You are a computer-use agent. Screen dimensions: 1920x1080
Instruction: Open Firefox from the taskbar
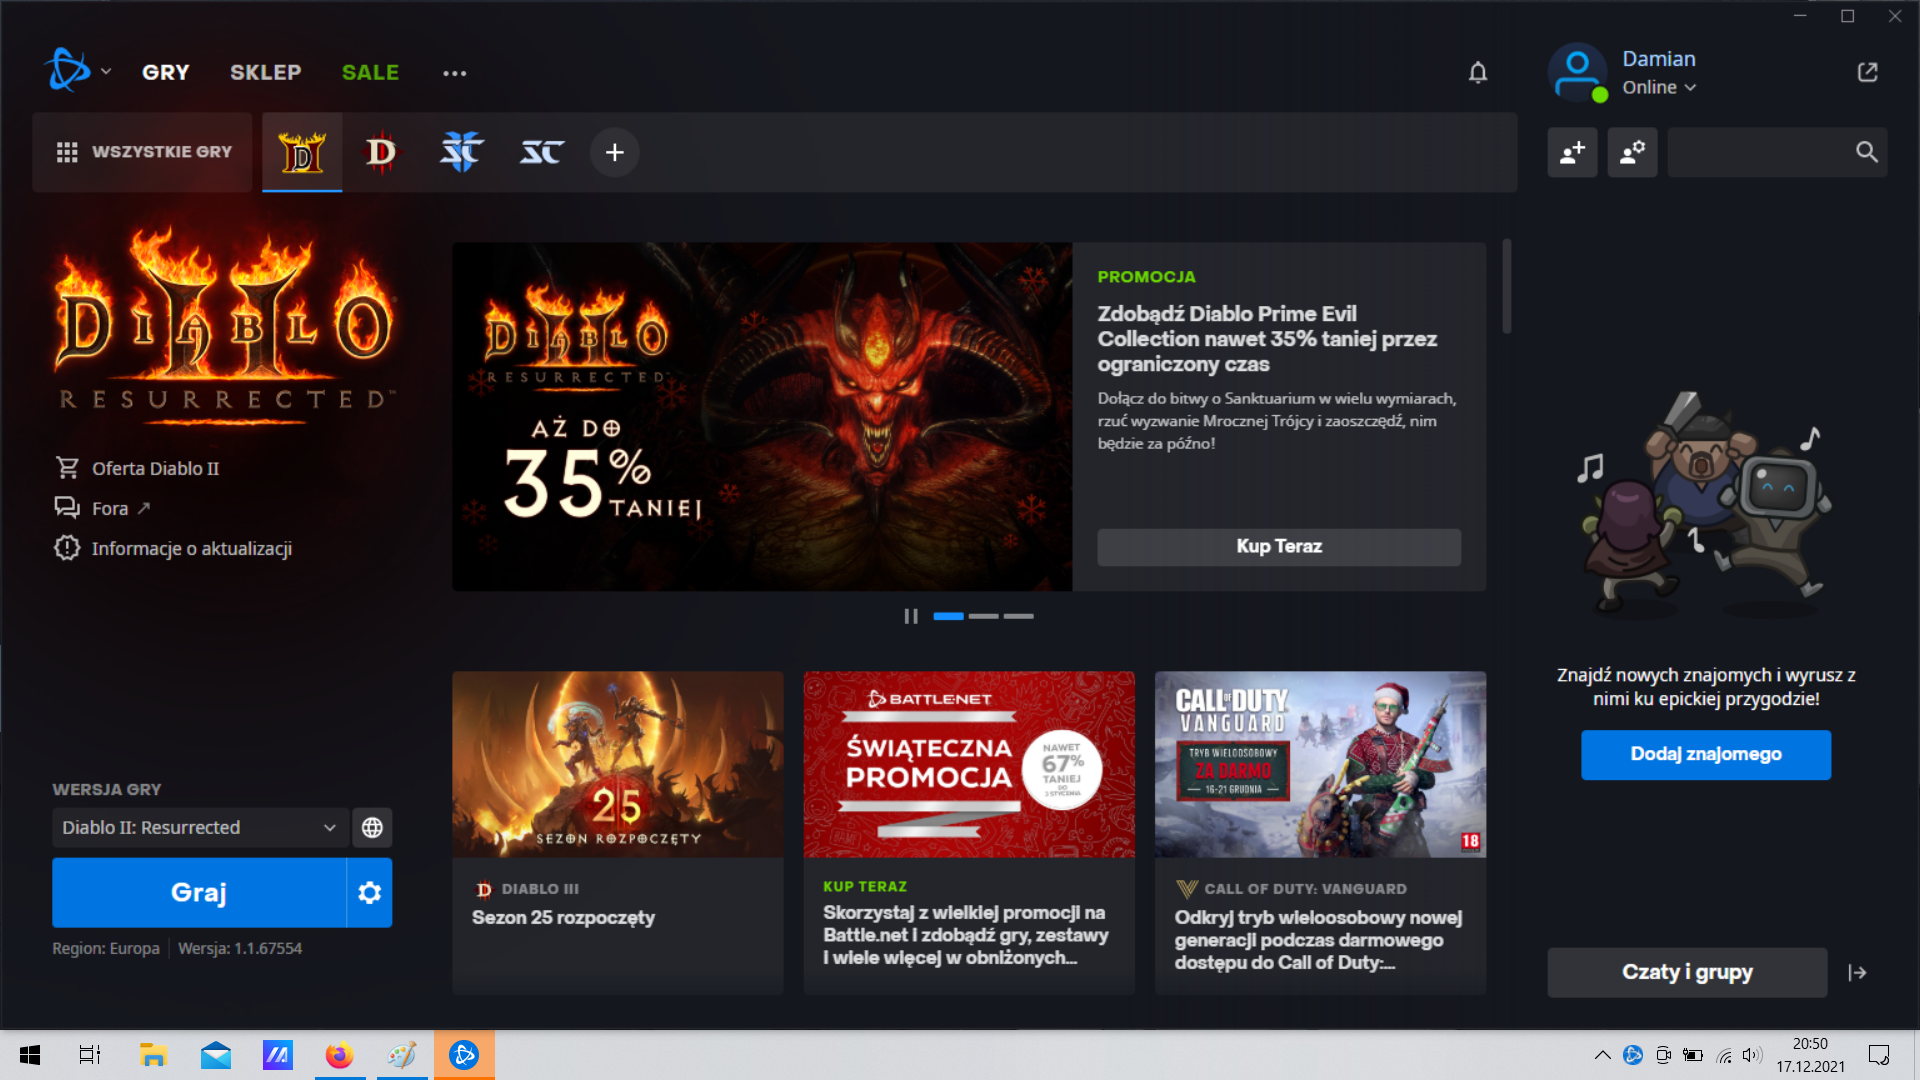point(339,1055)
